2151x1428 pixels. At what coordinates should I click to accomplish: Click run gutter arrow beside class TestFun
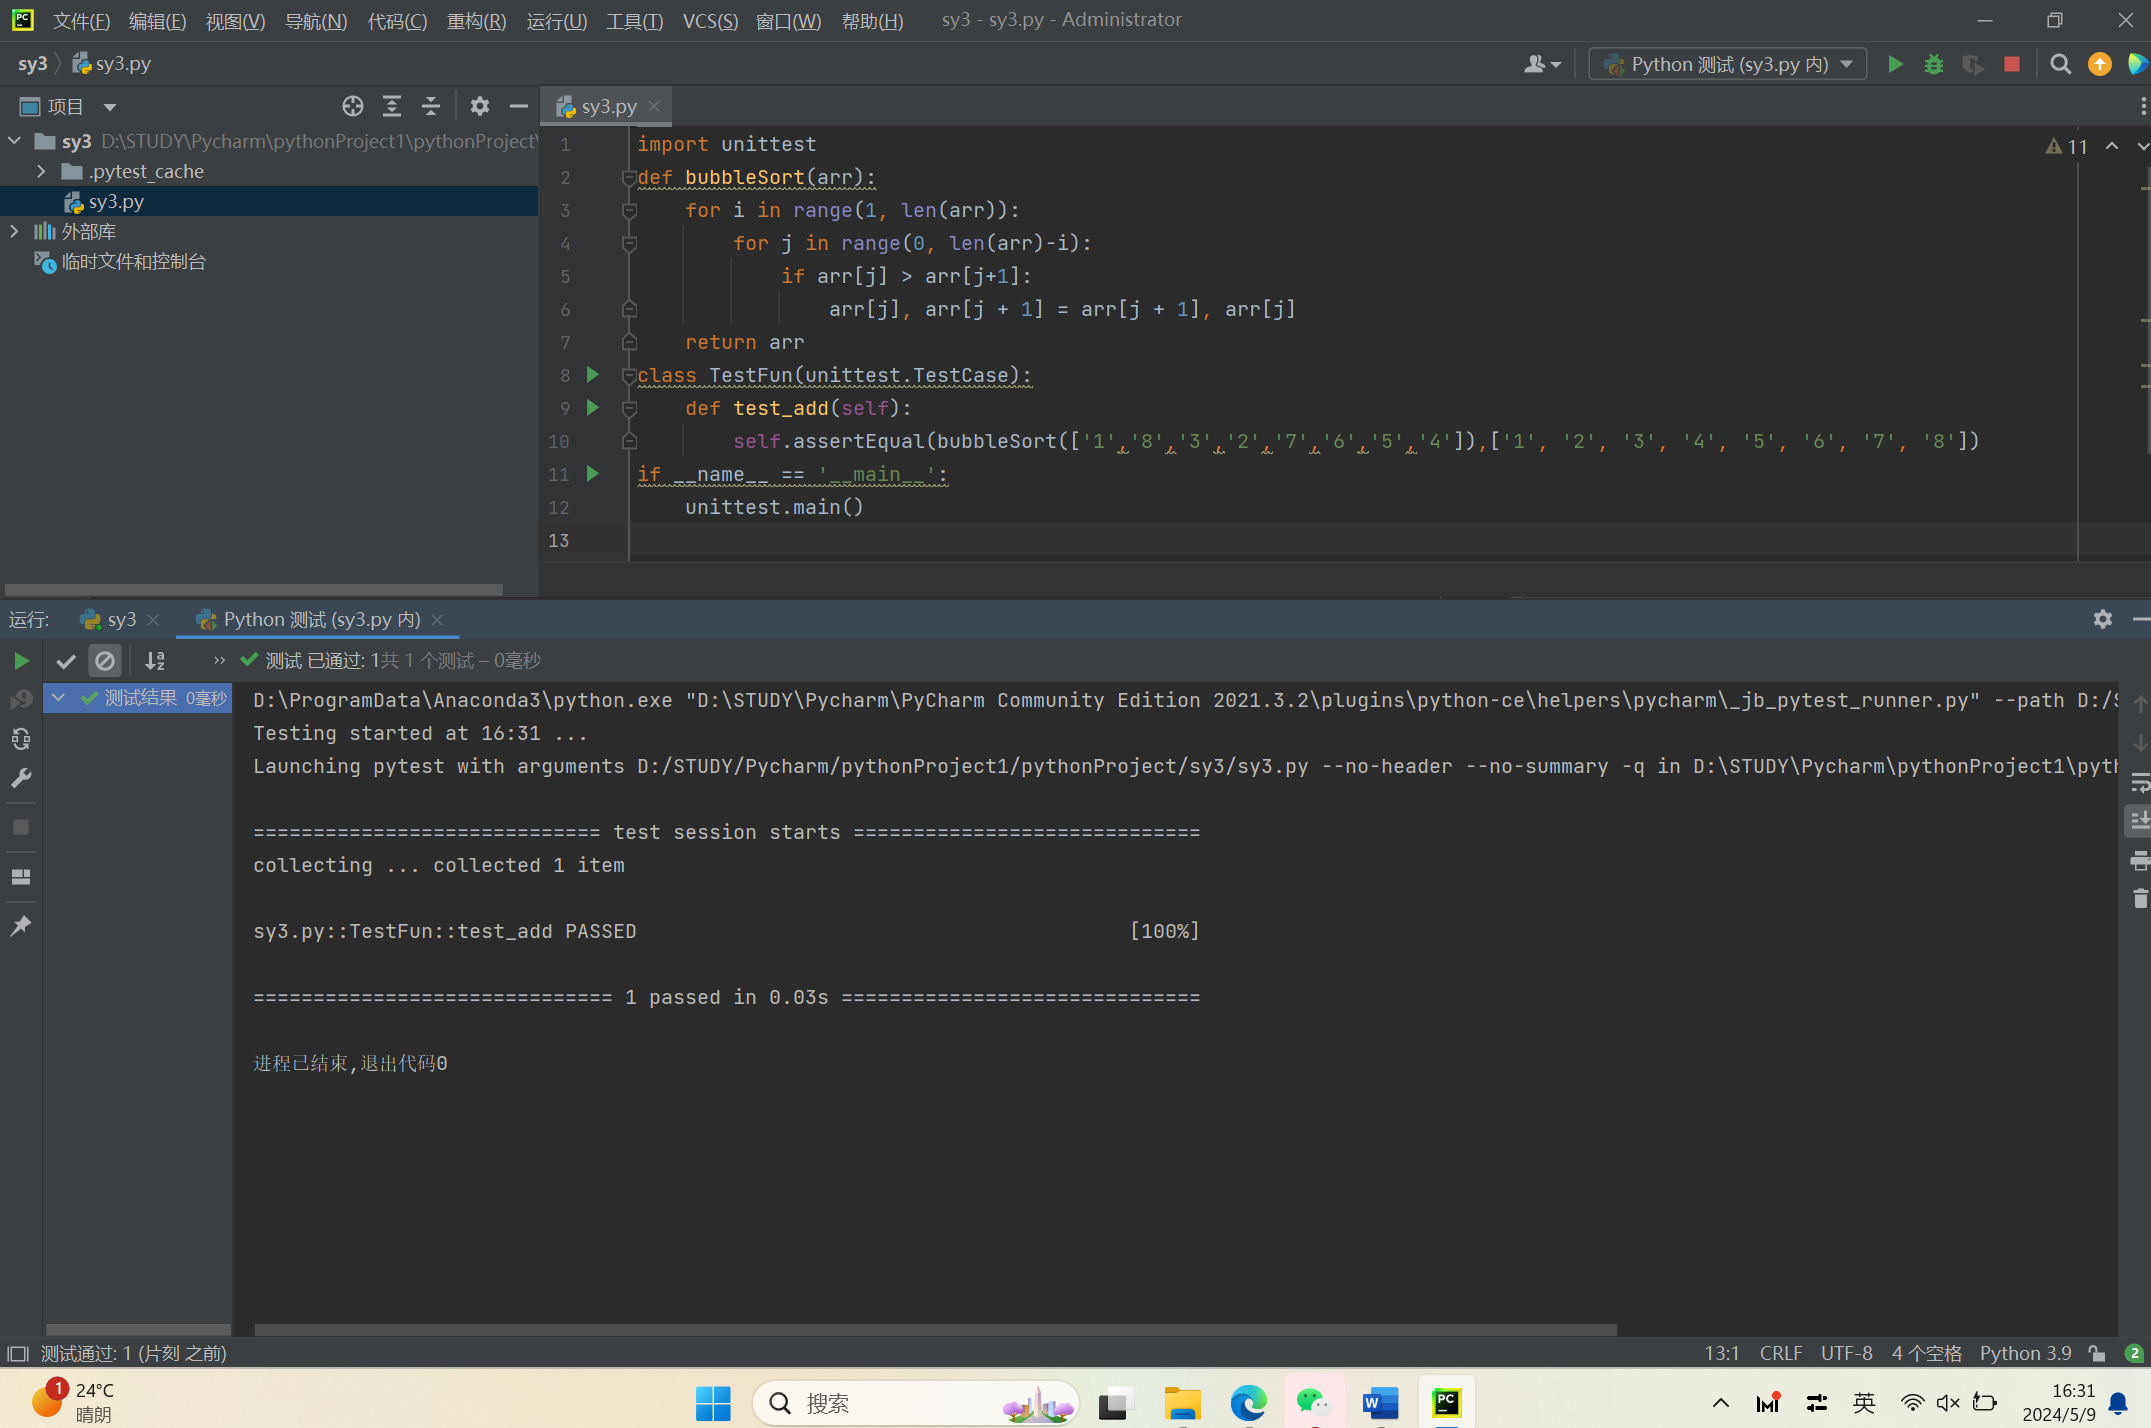pyautogui.click(x=593, y=375)
